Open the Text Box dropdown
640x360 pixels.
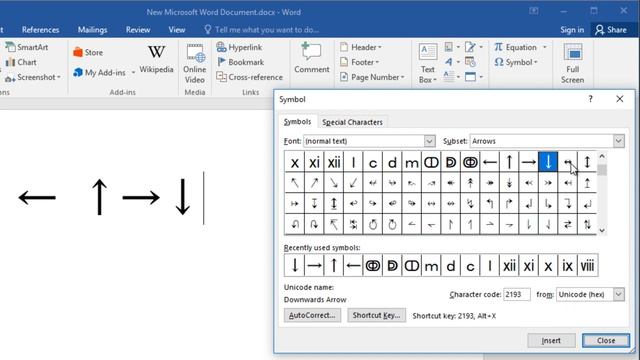[x=428, y=64]
